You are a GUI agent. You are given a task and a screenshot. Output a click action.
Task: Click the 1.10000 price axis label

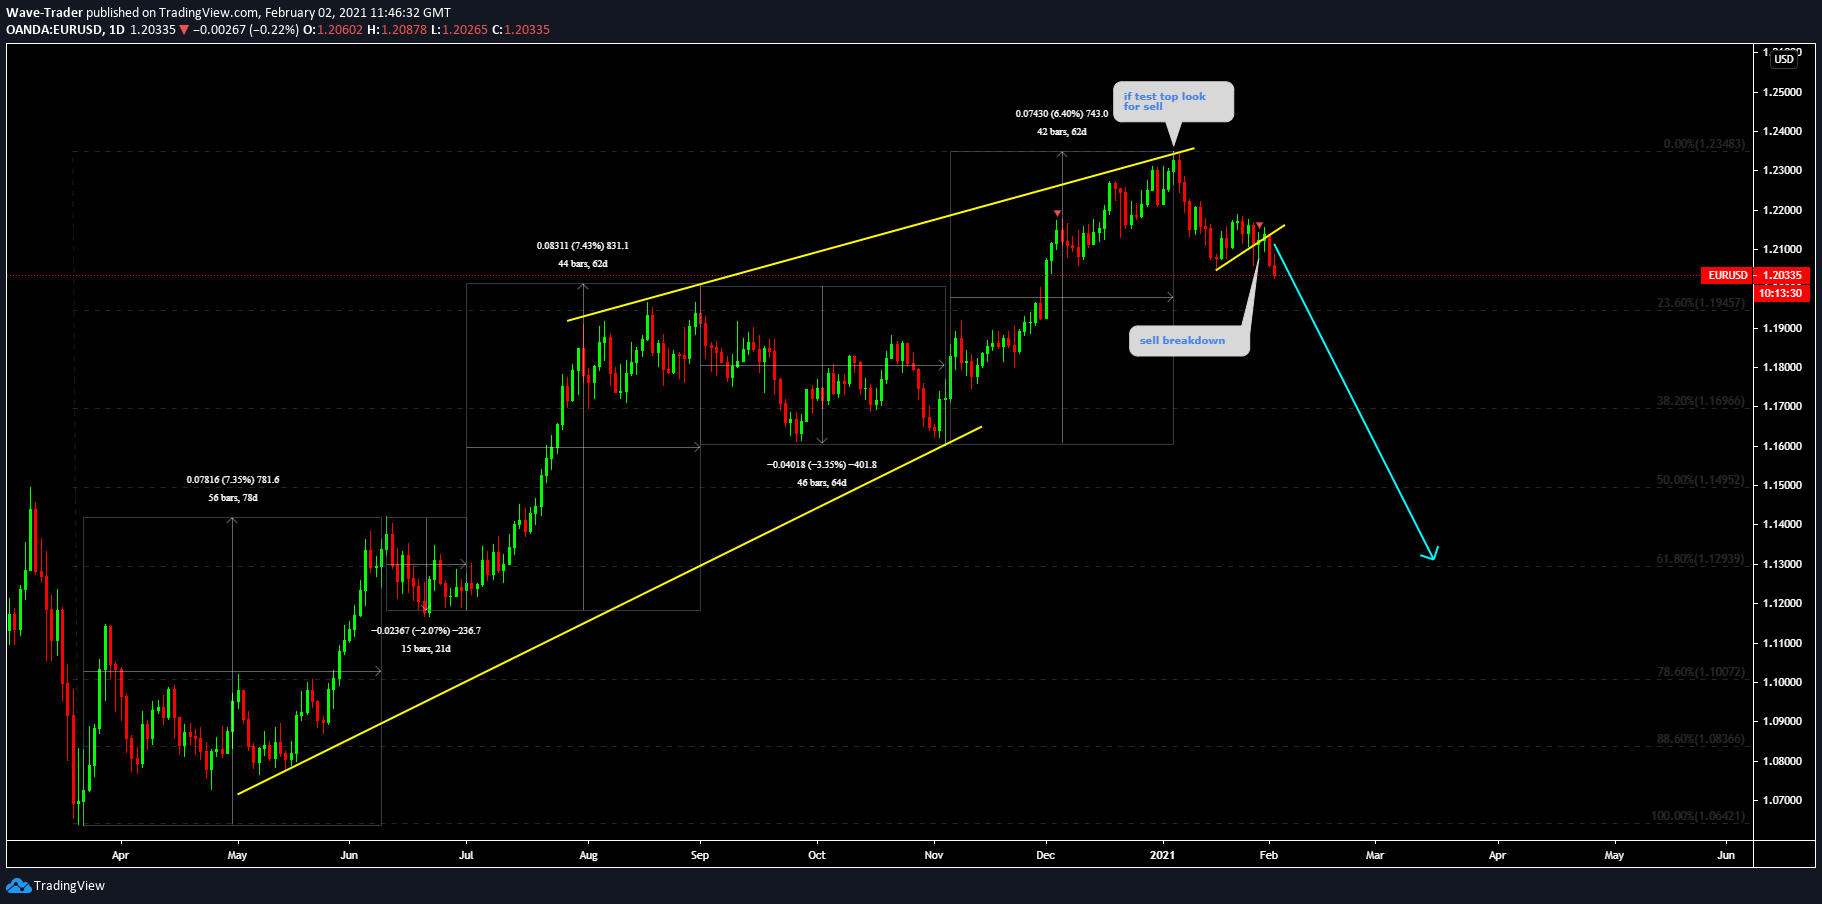(x=1782, y=682)
